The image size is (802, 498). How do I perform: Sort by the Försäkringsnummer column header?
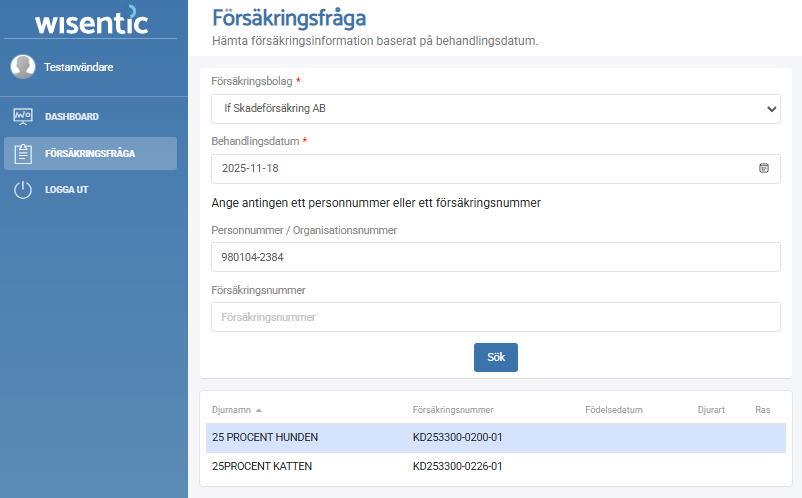tap(453, 410)
